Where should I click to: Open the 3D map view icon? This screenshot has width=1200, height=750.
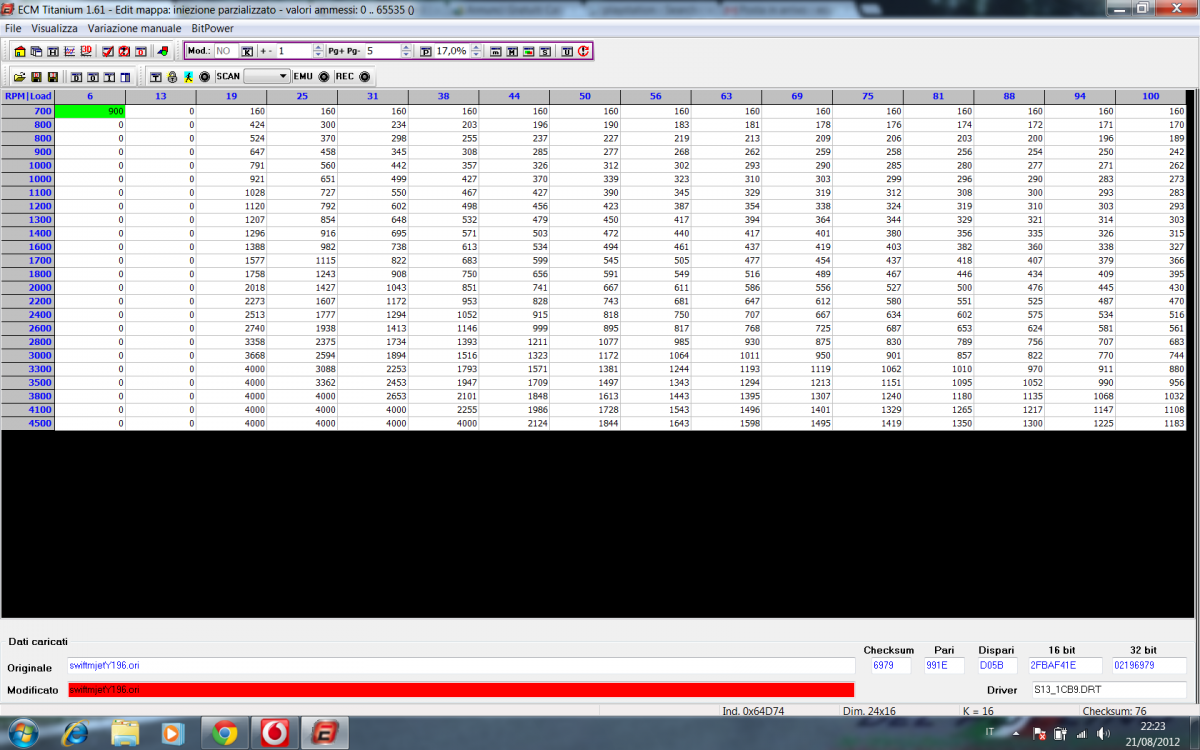[86, 51]
